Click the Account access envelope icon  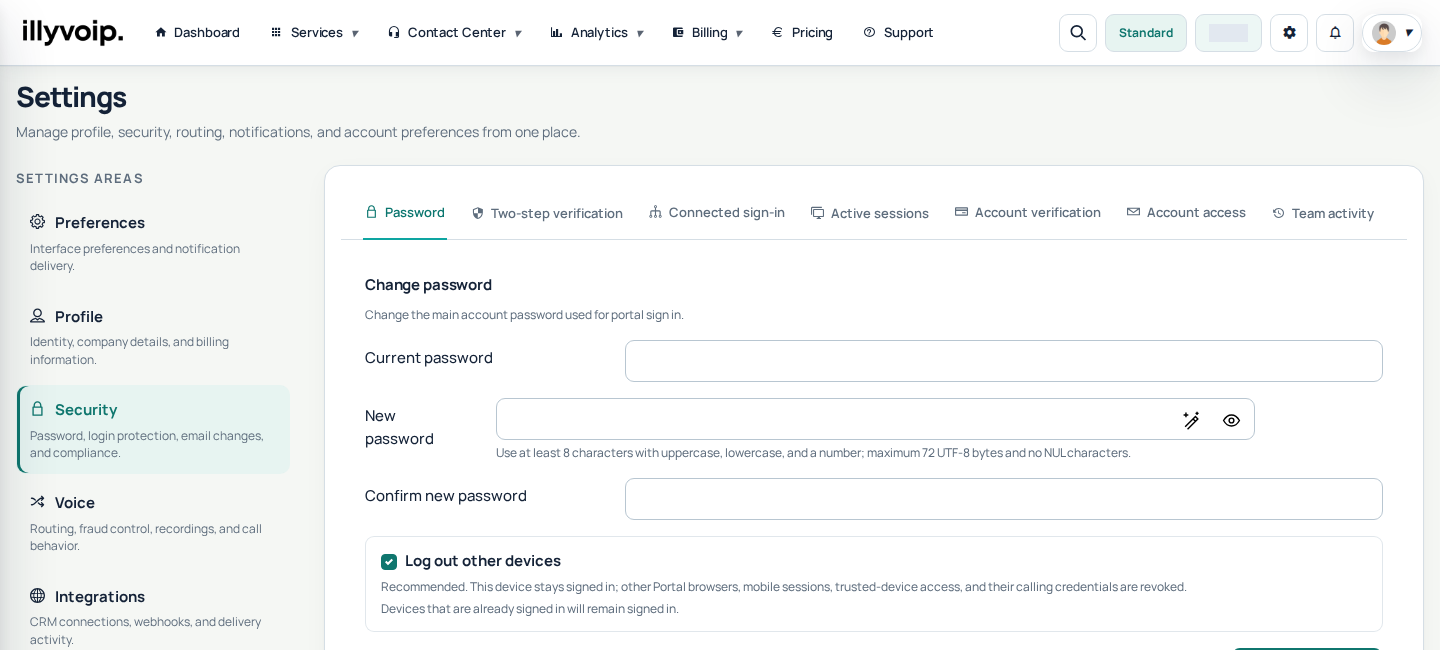click(x=1134, y=212)
